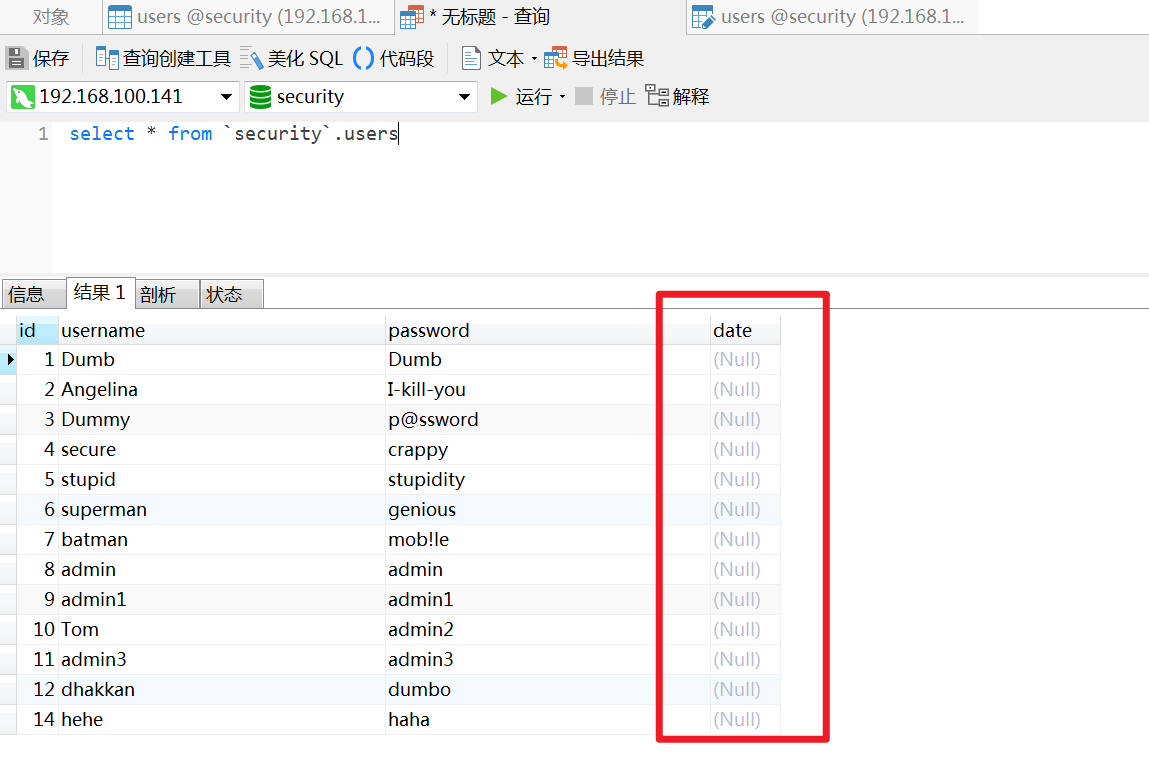This screenshot has height=767, width=1149.
Task: Select the cell Angelina
Action: click(221, 390)
